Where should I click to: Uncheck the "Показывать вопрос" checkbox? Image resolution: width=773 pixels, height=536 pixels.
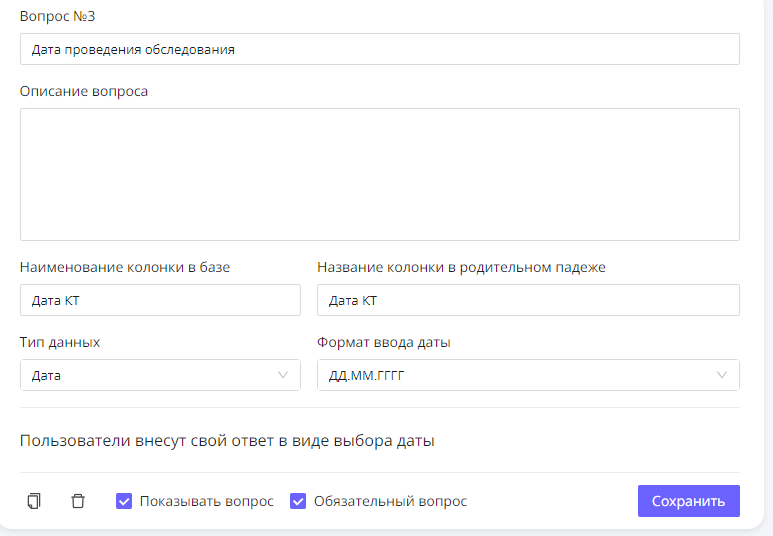pos(124,501)
